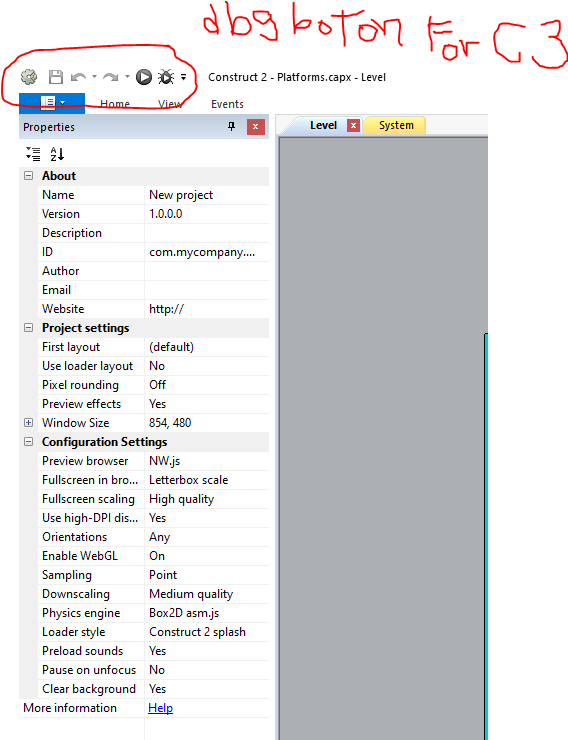Open the blue File menu button

click(x=52, y=102)
